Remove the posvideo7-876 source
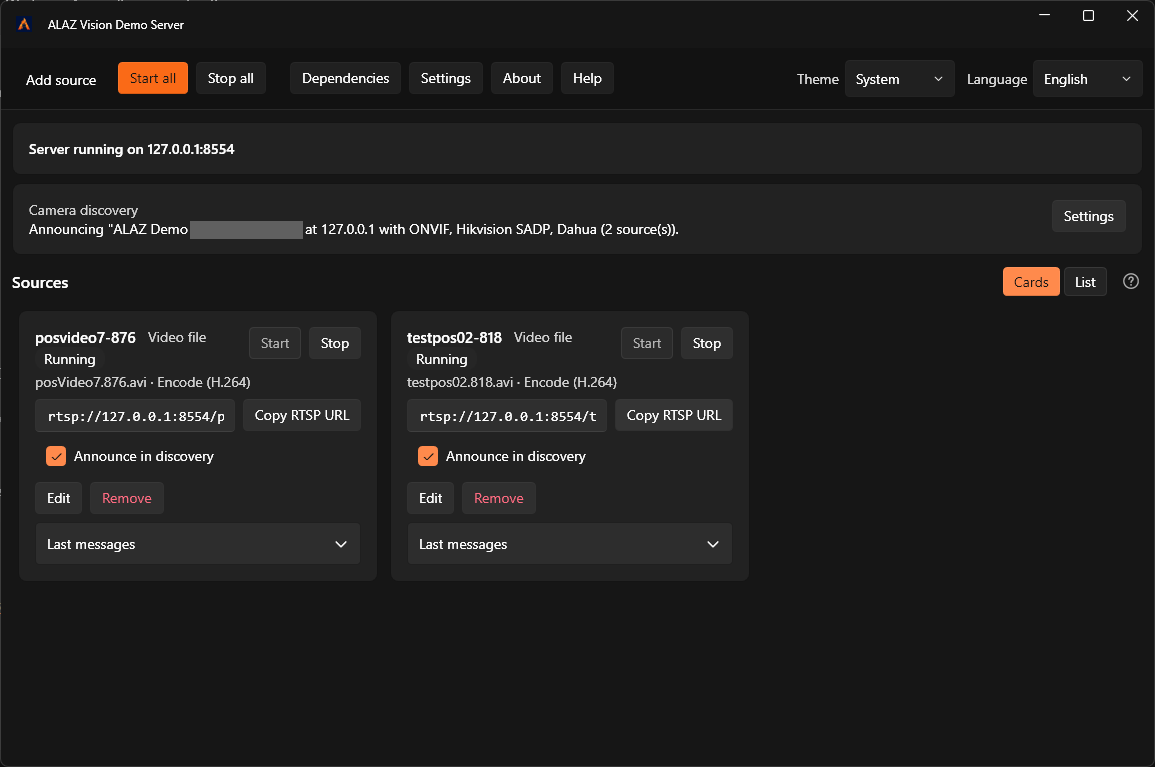 point(127,498)
